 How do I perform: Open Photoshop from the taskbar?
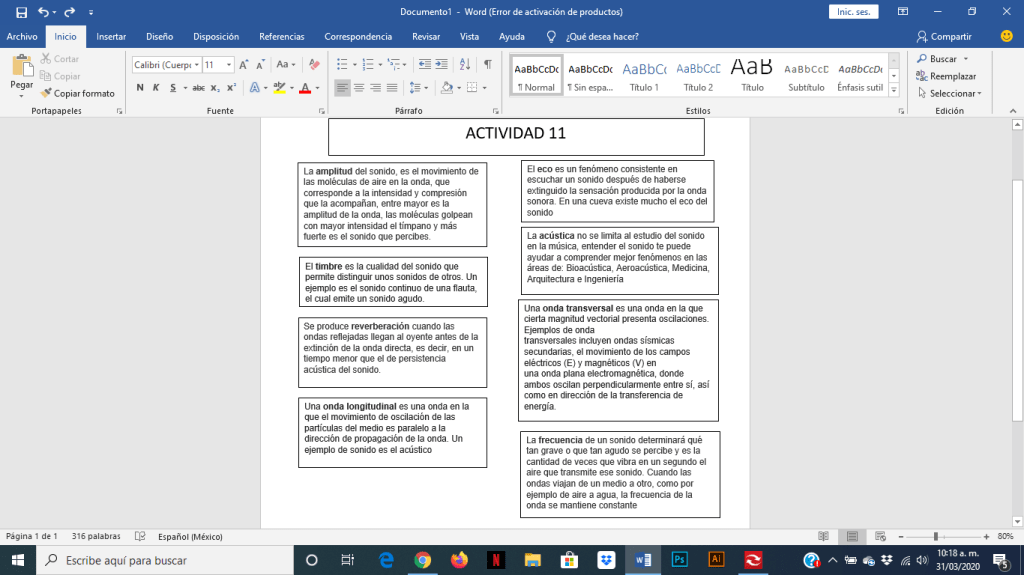pos(679,560)
